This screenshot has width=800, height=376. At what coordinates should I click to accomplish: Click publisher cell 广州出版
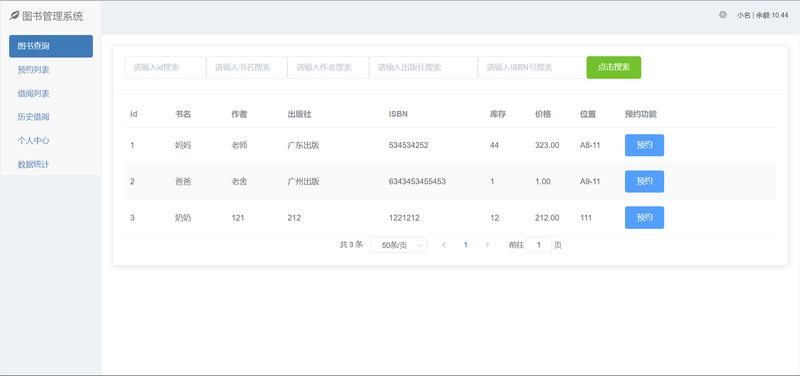click(304, 181)
